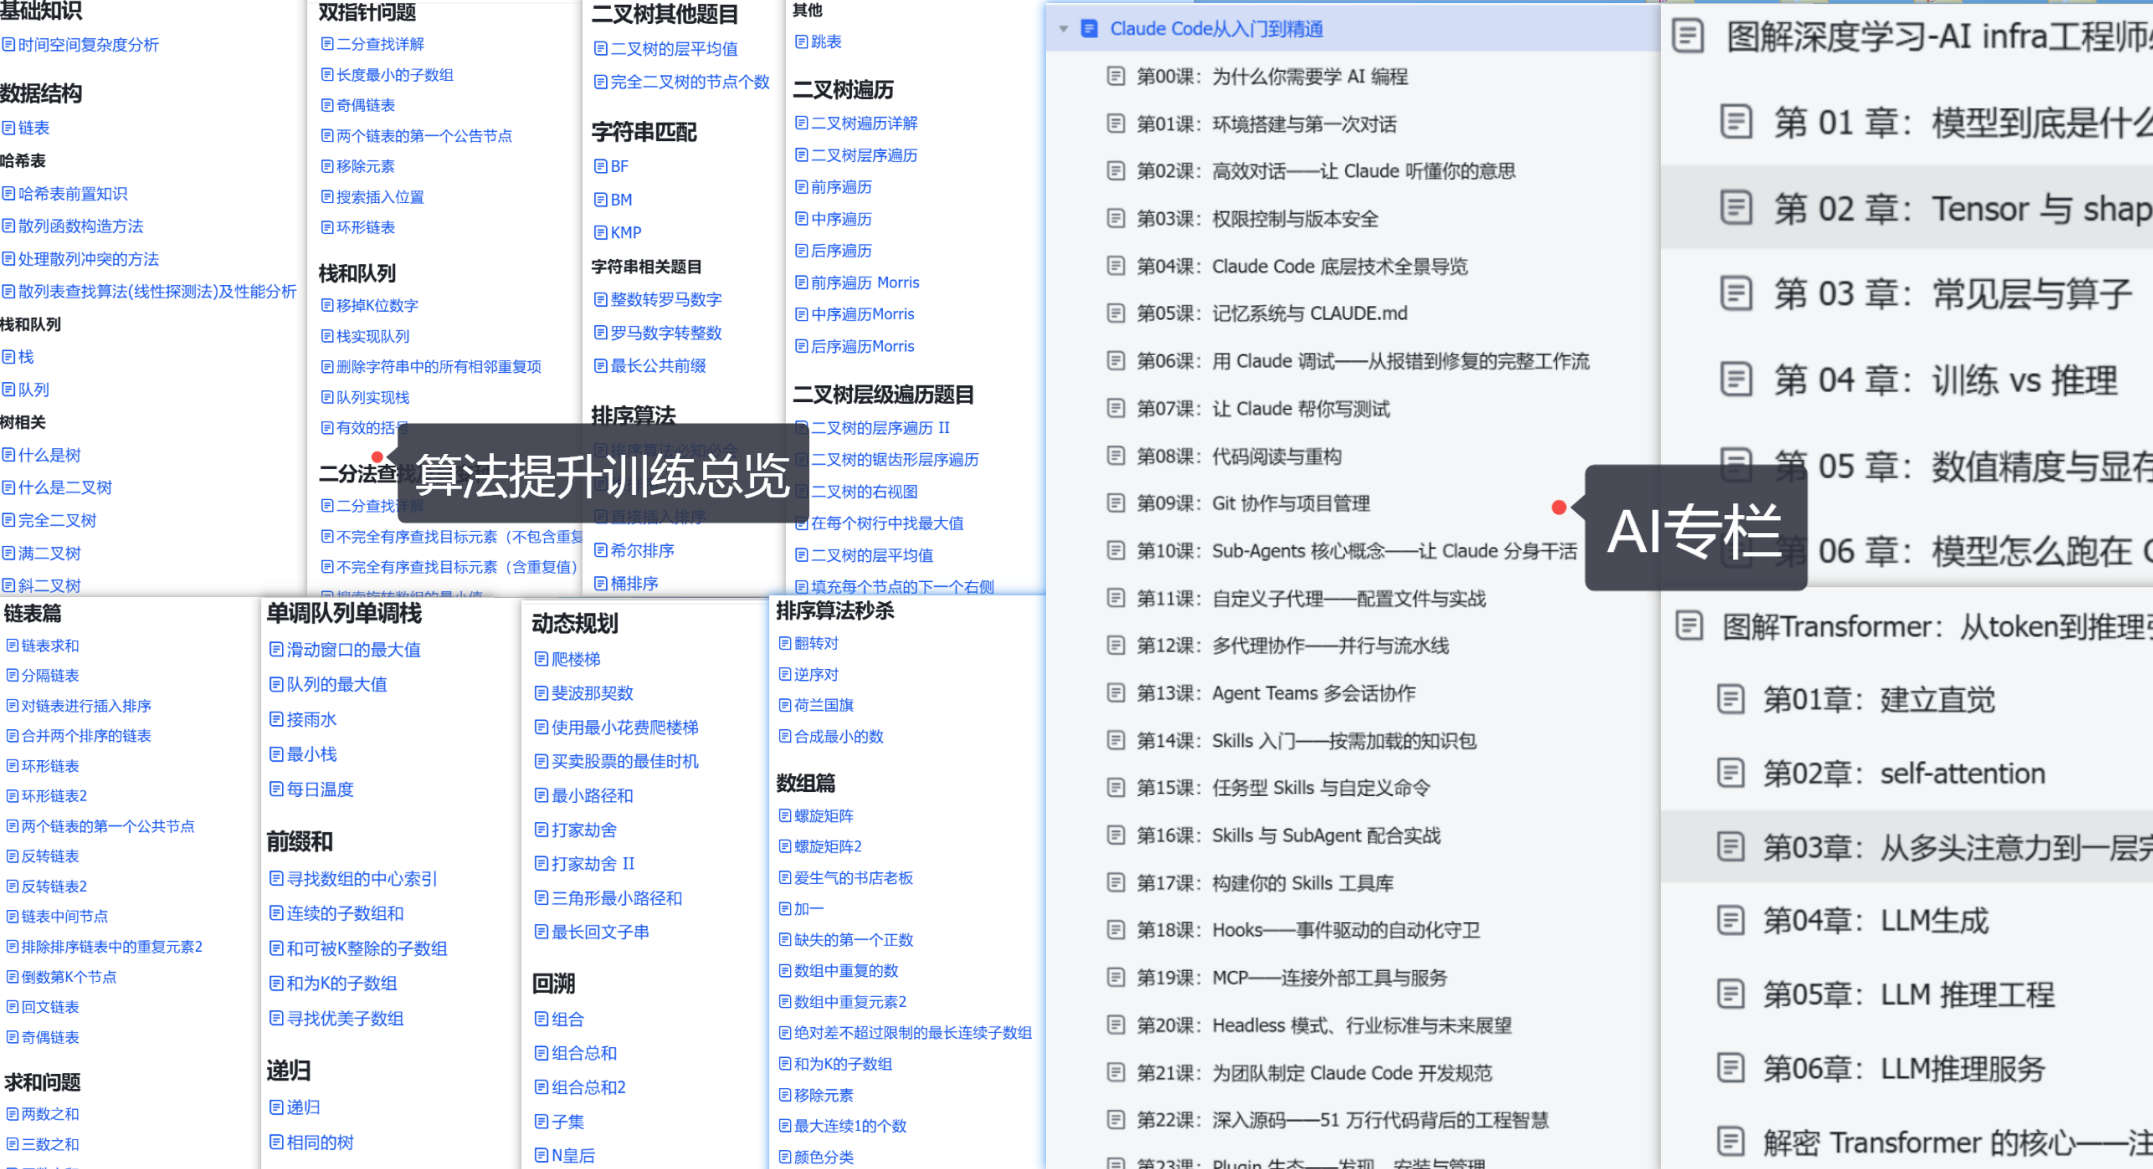
Task: Click document icon beside 第01课: 环境搭建与第一次对话
Action: [1116, 124]
